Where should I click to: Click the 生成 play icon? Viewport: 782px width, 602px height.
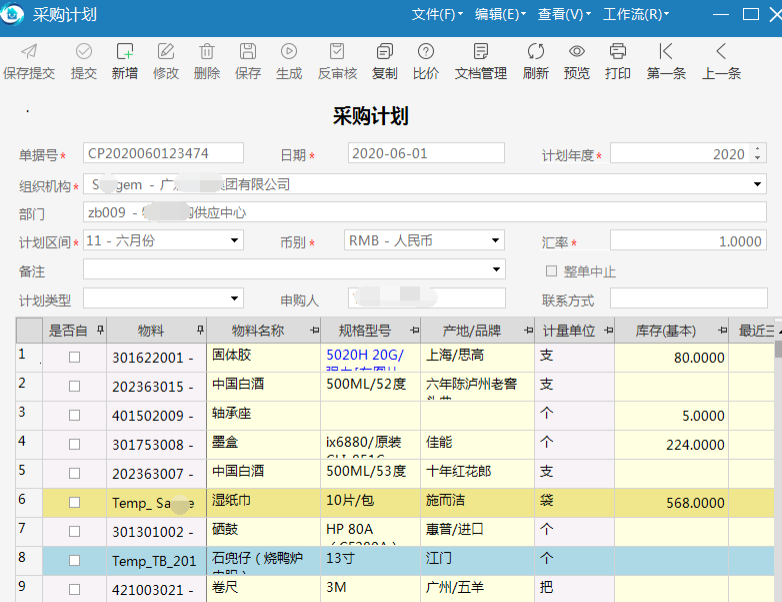click(x=289, y=51)
